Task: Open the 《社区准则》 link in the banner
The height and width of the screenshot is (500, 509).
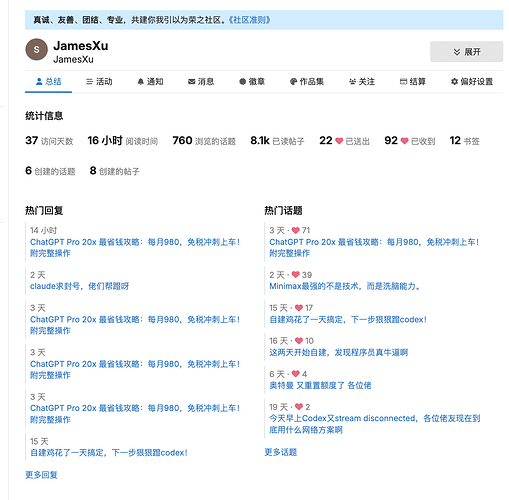Action: point(249,20)
